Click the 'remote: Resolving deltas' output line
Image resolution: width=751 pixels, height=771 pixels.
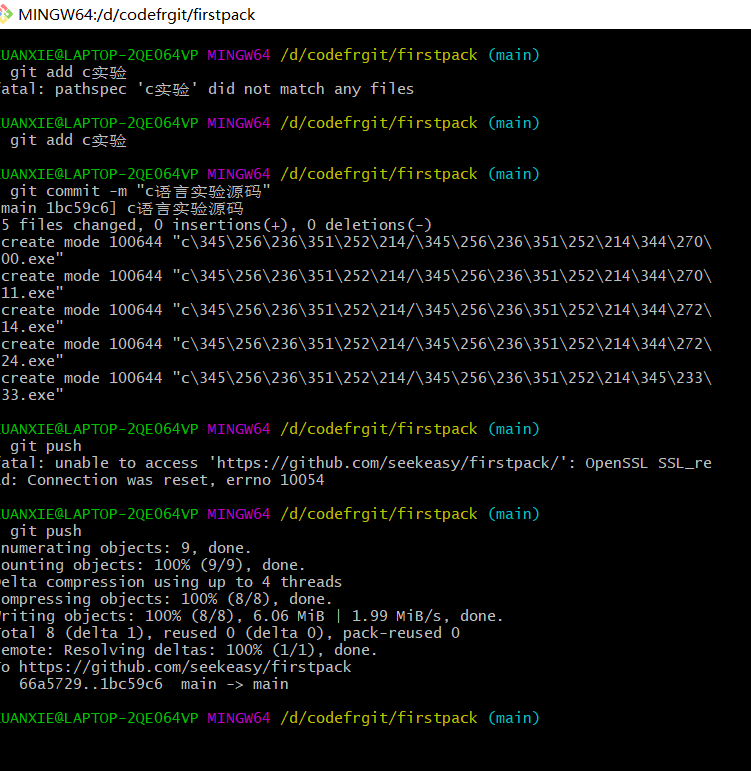coord(189,650)
